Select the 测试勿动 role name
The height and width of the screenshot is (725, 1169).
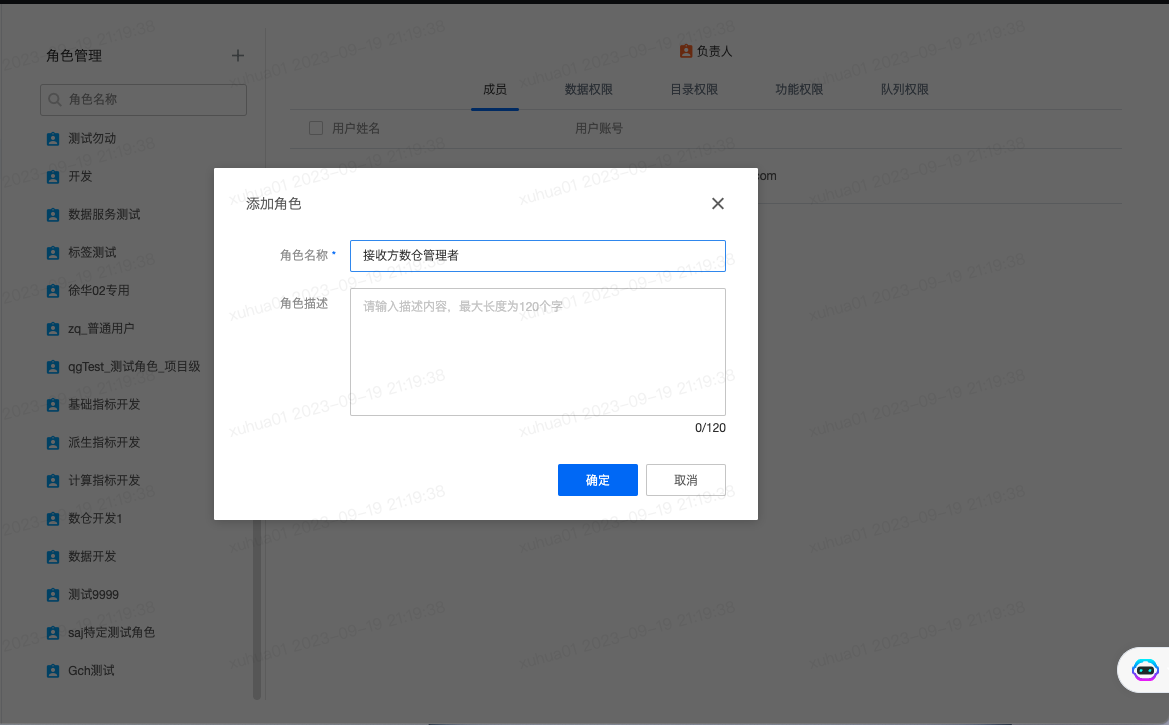point(92,139)
